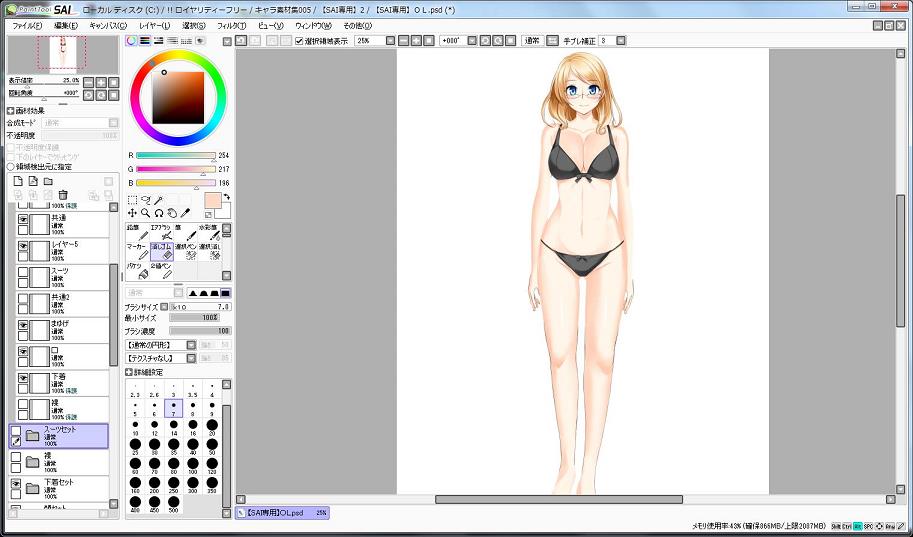Select brush size 7 preset
This screenshot has height=537, width=913.
click(x=173, y=409)
